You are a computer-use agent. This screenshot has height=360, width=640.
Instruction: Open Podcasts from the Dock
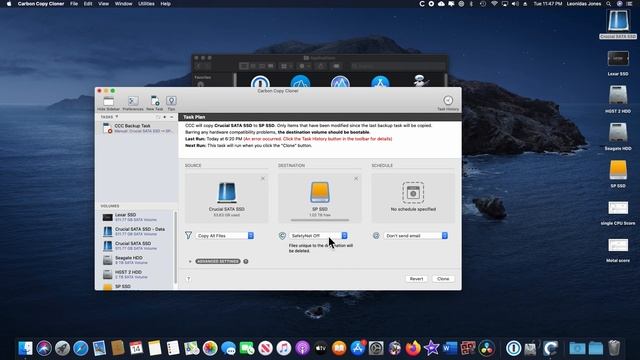302,348
